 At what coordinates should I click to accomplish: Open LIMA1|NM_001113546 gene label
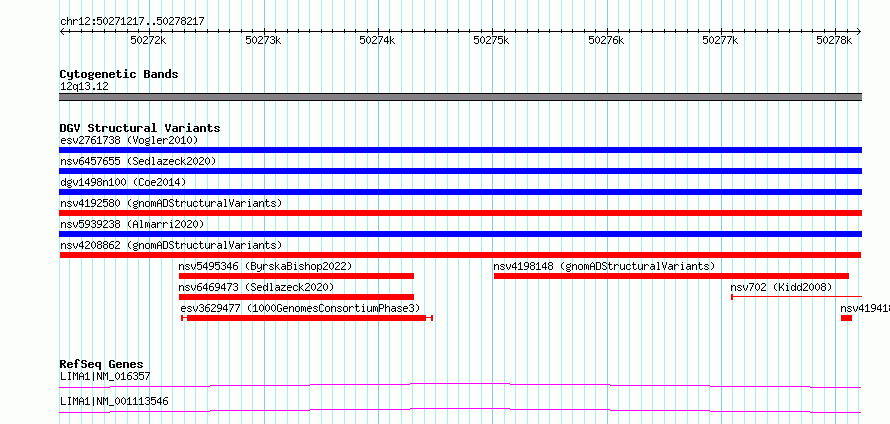coord(114,402)
